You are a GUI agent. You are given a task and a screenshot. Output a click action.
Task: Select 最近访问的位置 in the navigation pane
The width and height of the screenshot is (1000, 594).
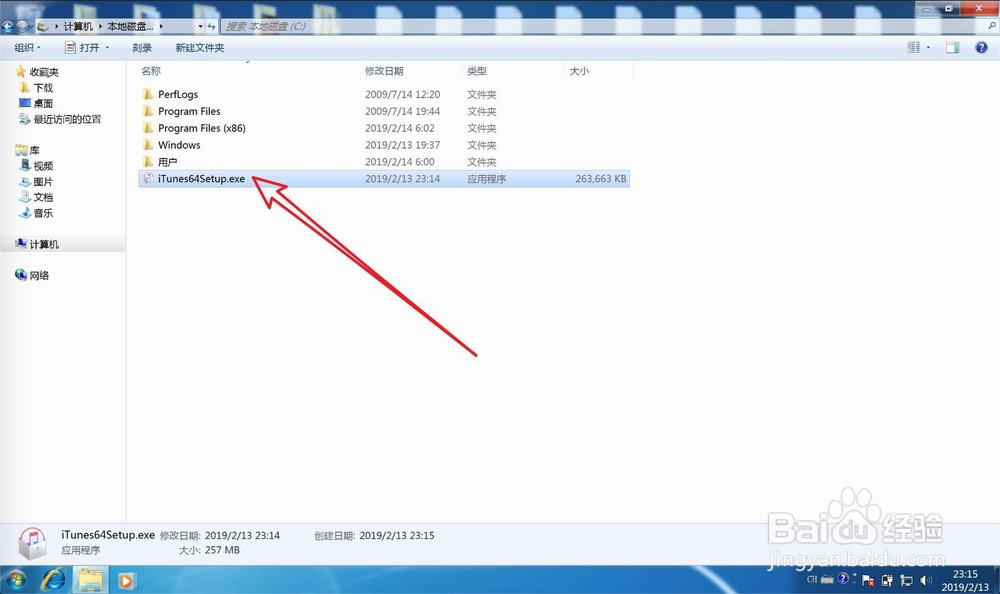[x=61, y=119]
